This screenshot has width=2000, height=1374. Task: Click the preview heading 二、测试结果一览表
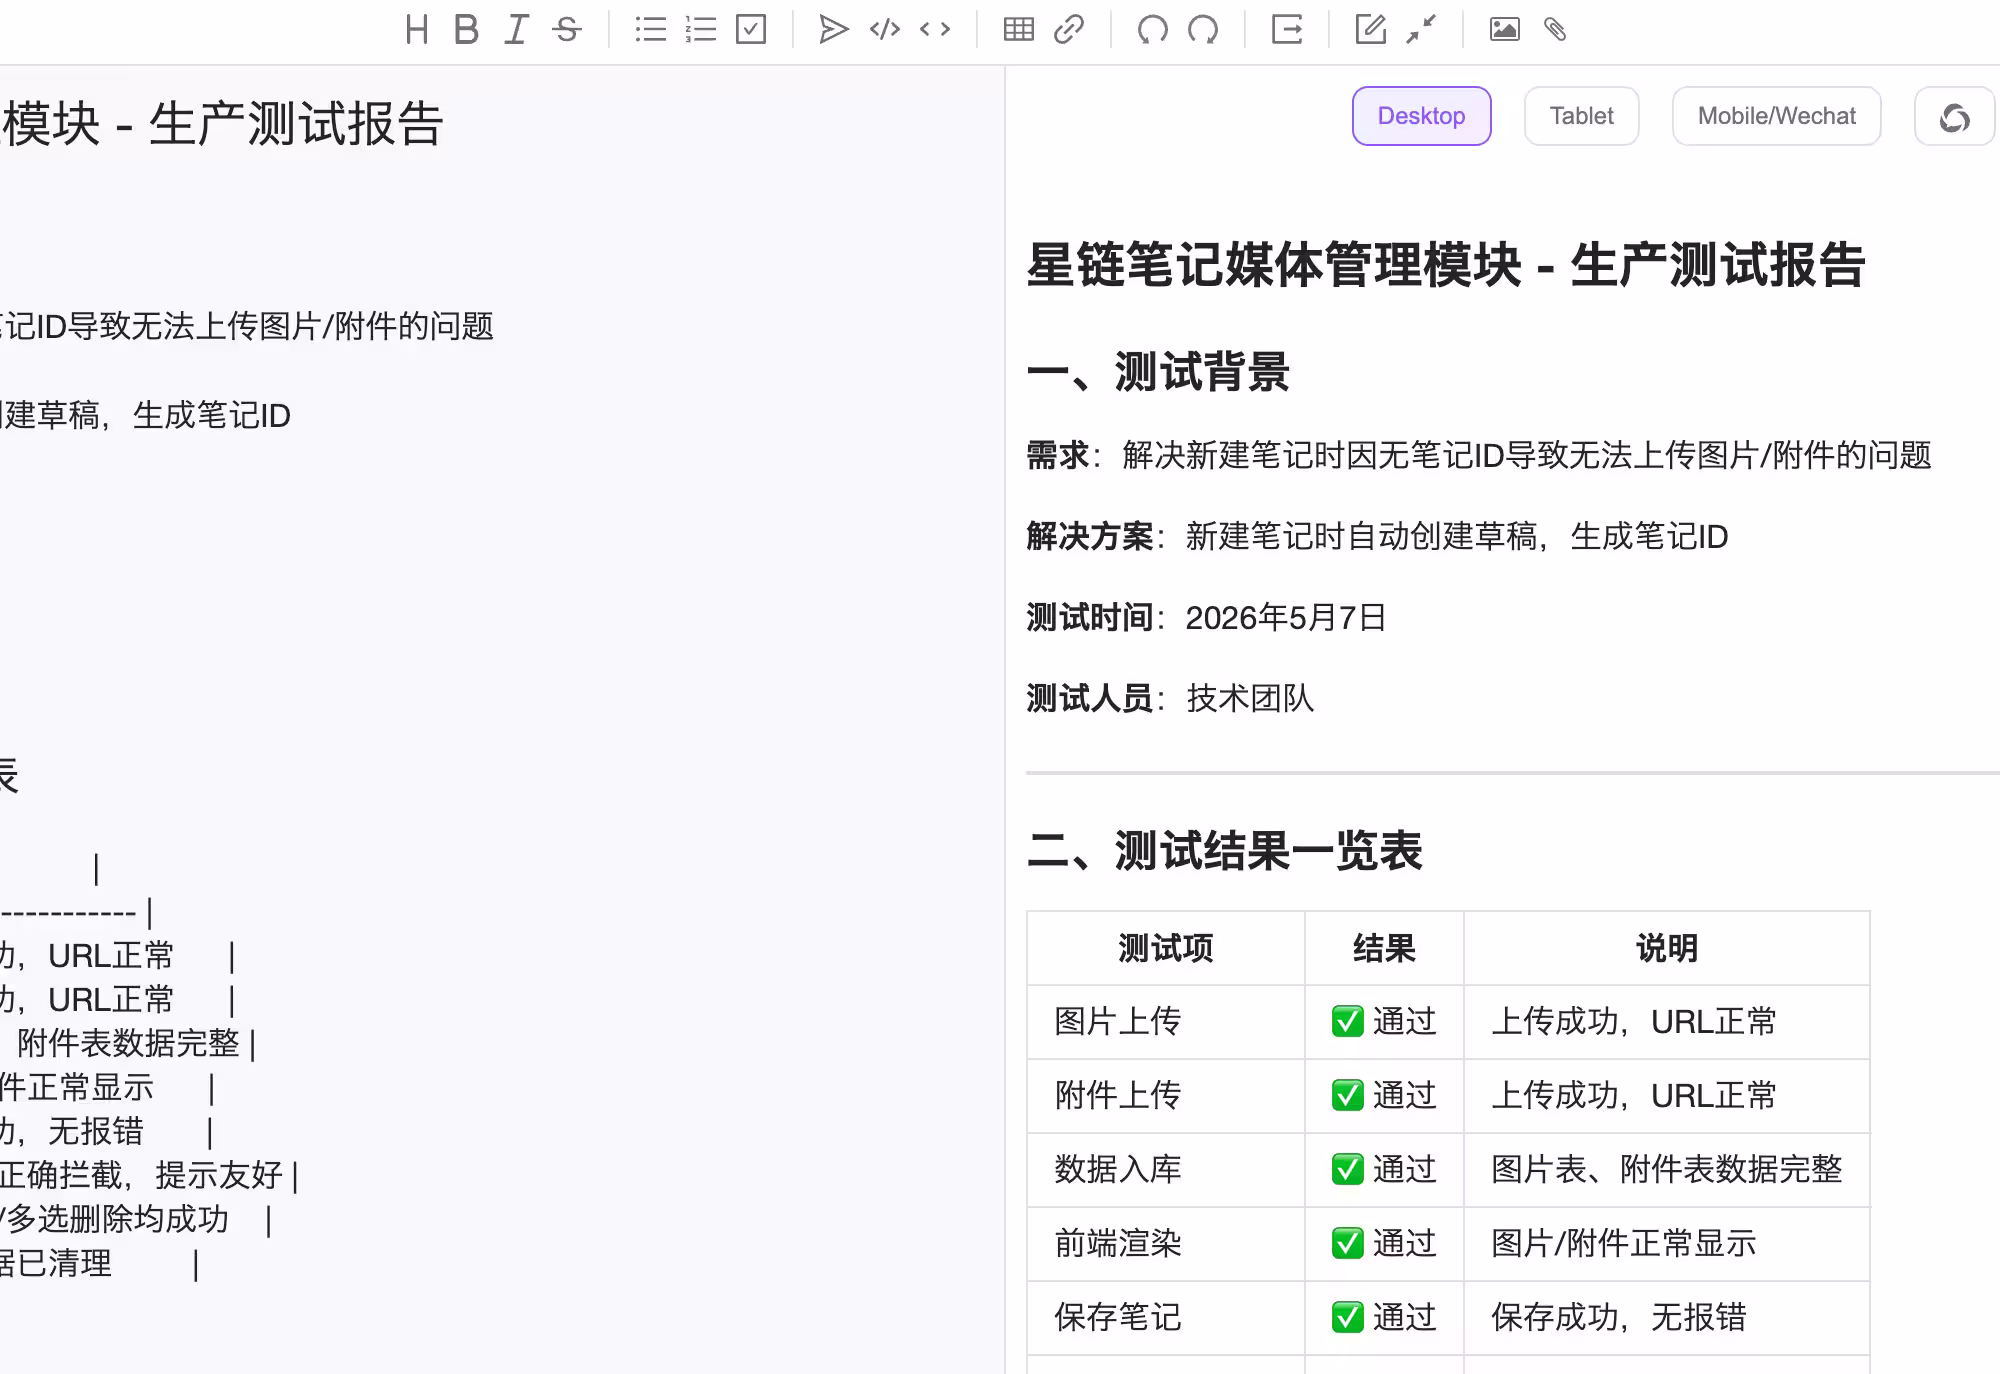coord(1225,851)
